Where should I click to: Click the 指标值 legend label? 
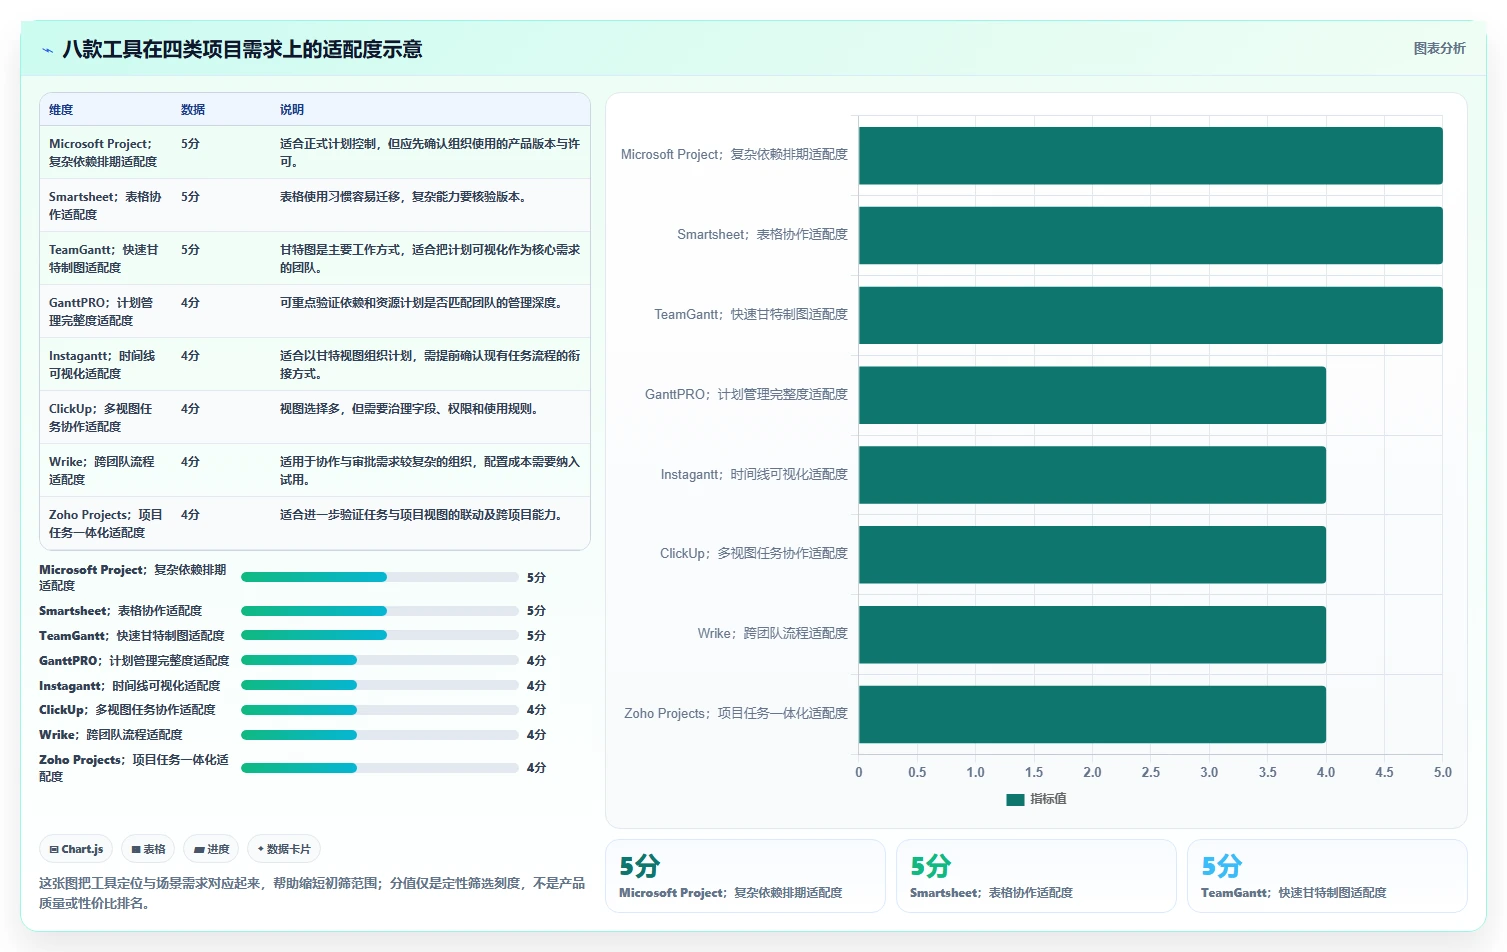(1048, 799)
